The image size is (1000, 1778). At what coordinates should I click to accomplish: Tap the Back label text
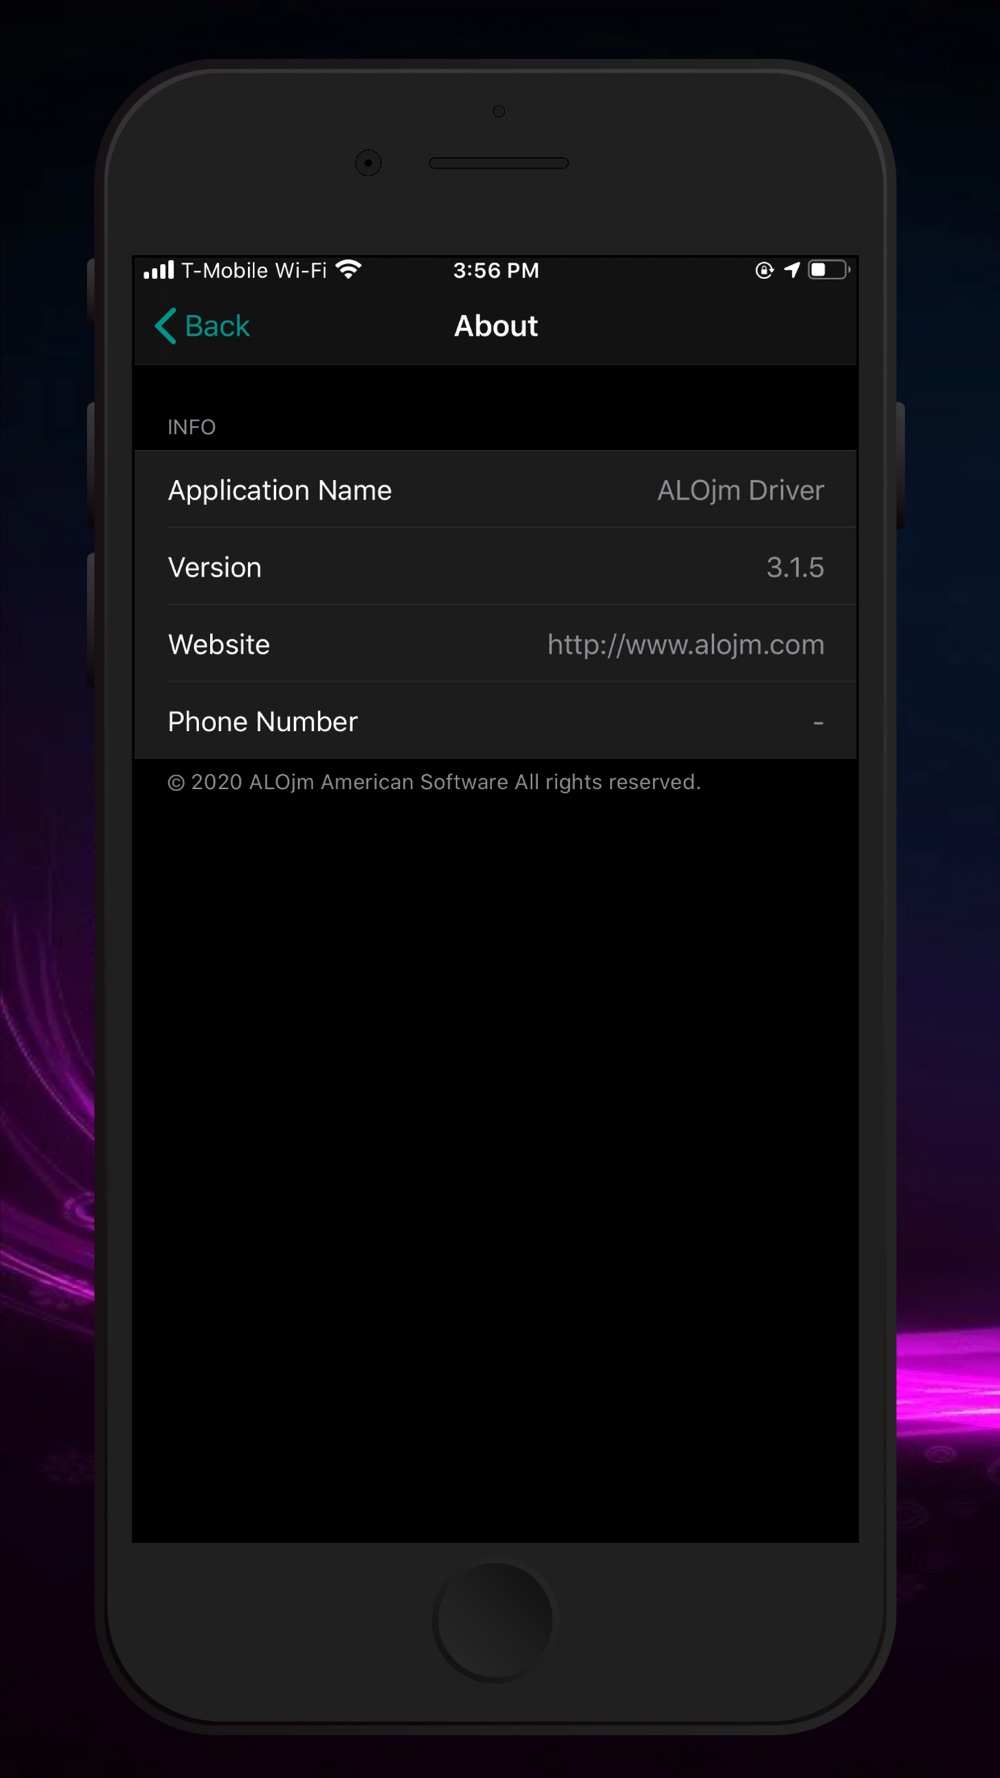(x=217, y=326)
